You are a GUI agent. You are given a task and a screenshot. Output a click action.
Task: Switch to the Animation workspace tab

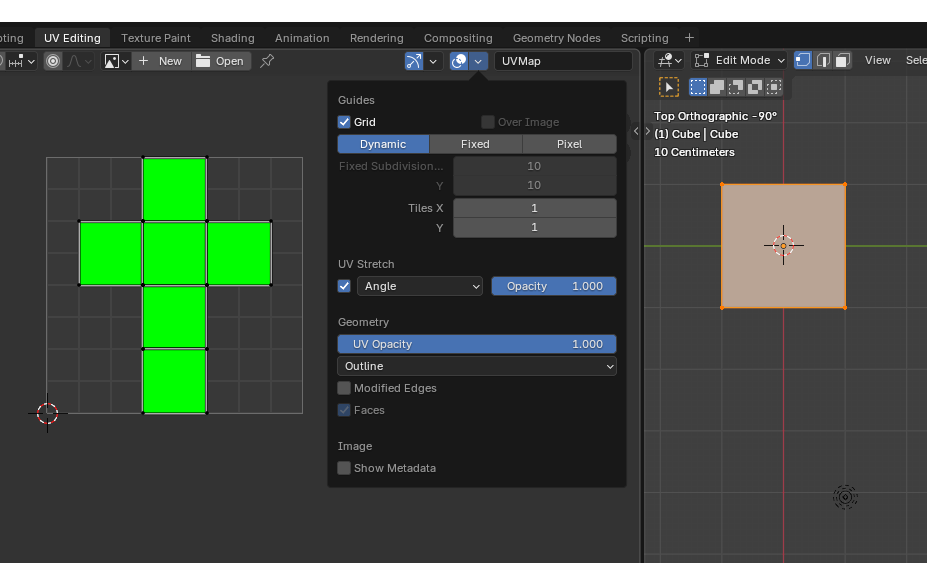pos(302,38)
